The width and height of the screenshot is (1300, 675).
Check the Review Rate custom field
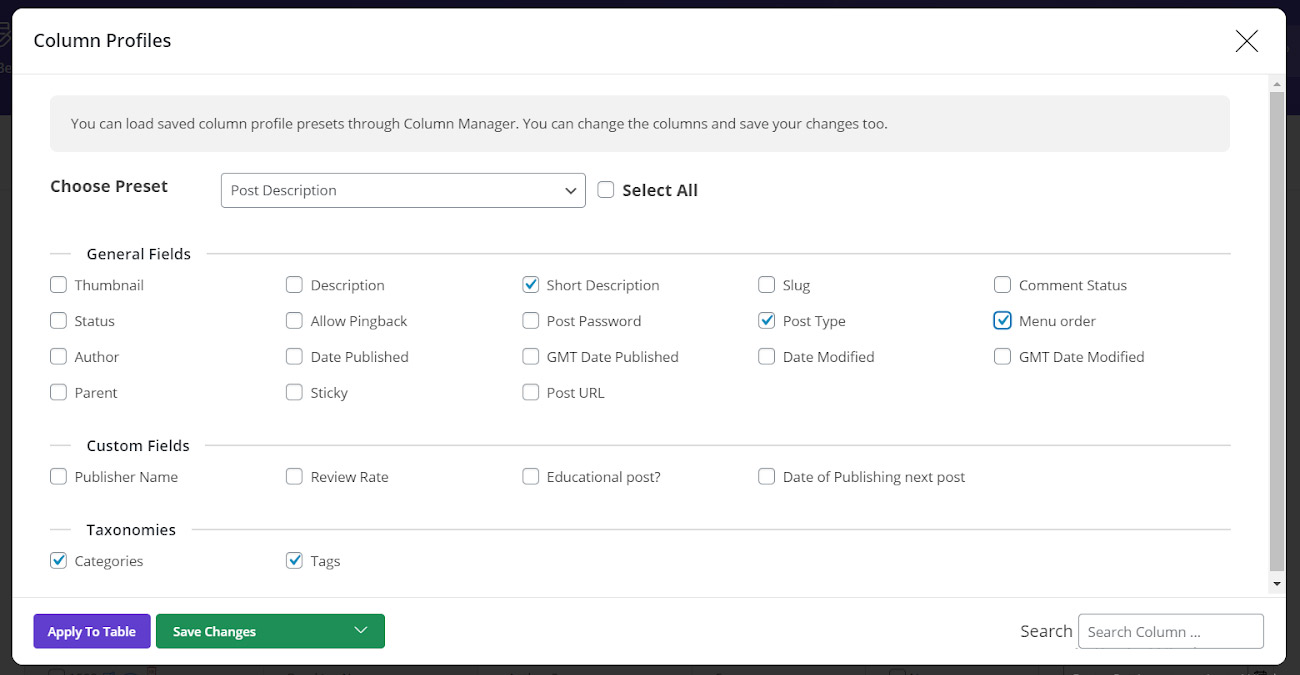(x=294, y=477)
